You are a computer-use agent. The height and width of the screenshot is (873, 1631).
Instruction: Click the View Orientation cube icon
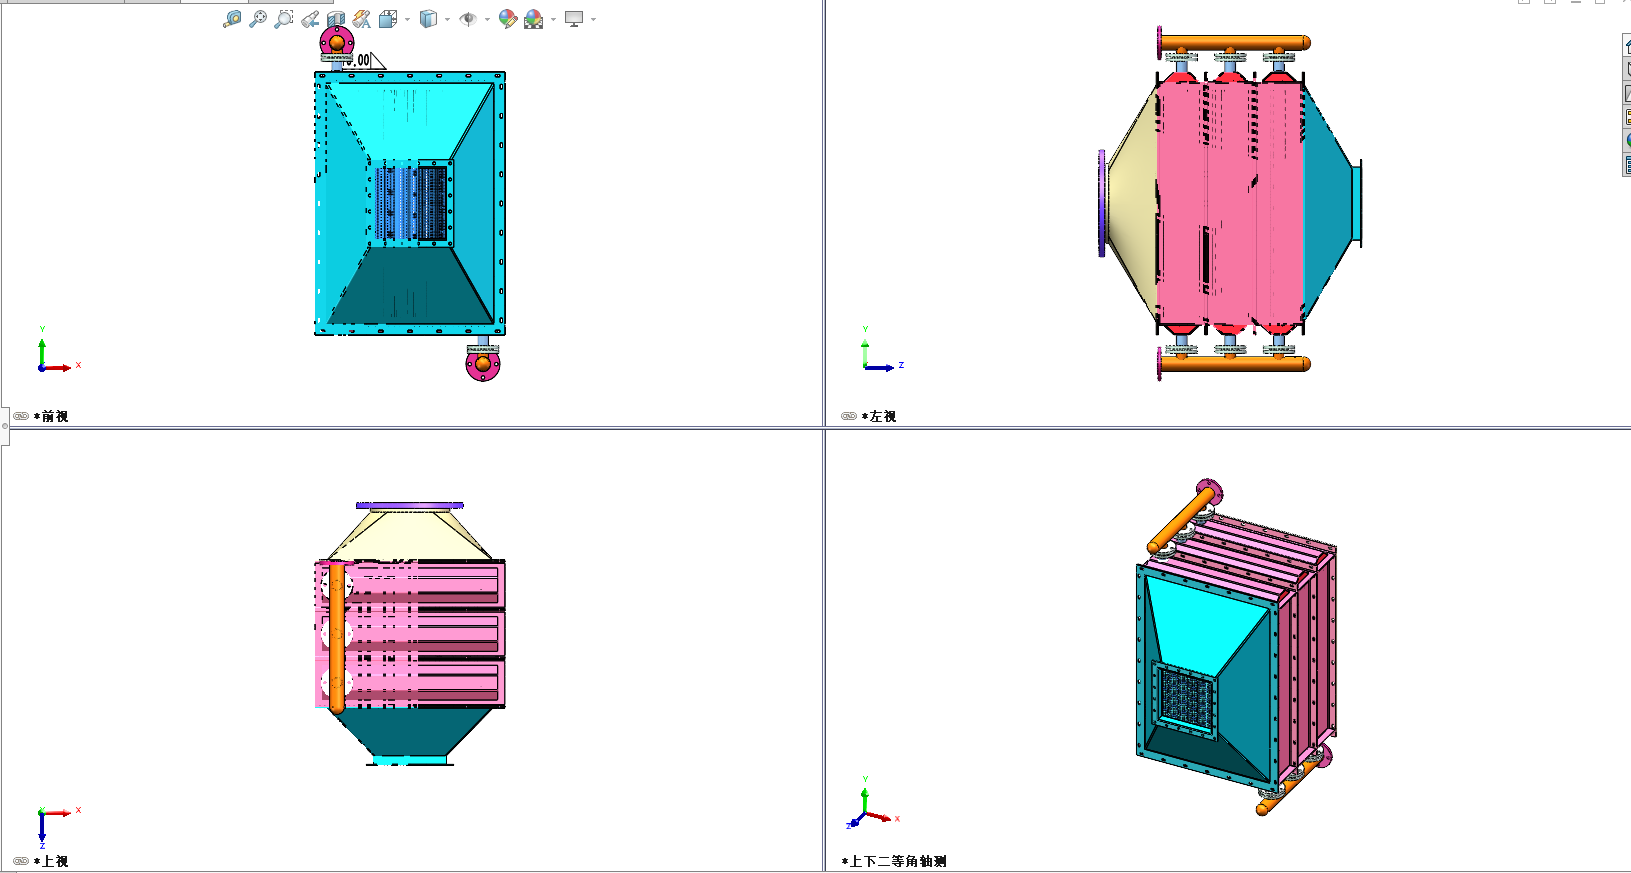click(x=388, y=19)
